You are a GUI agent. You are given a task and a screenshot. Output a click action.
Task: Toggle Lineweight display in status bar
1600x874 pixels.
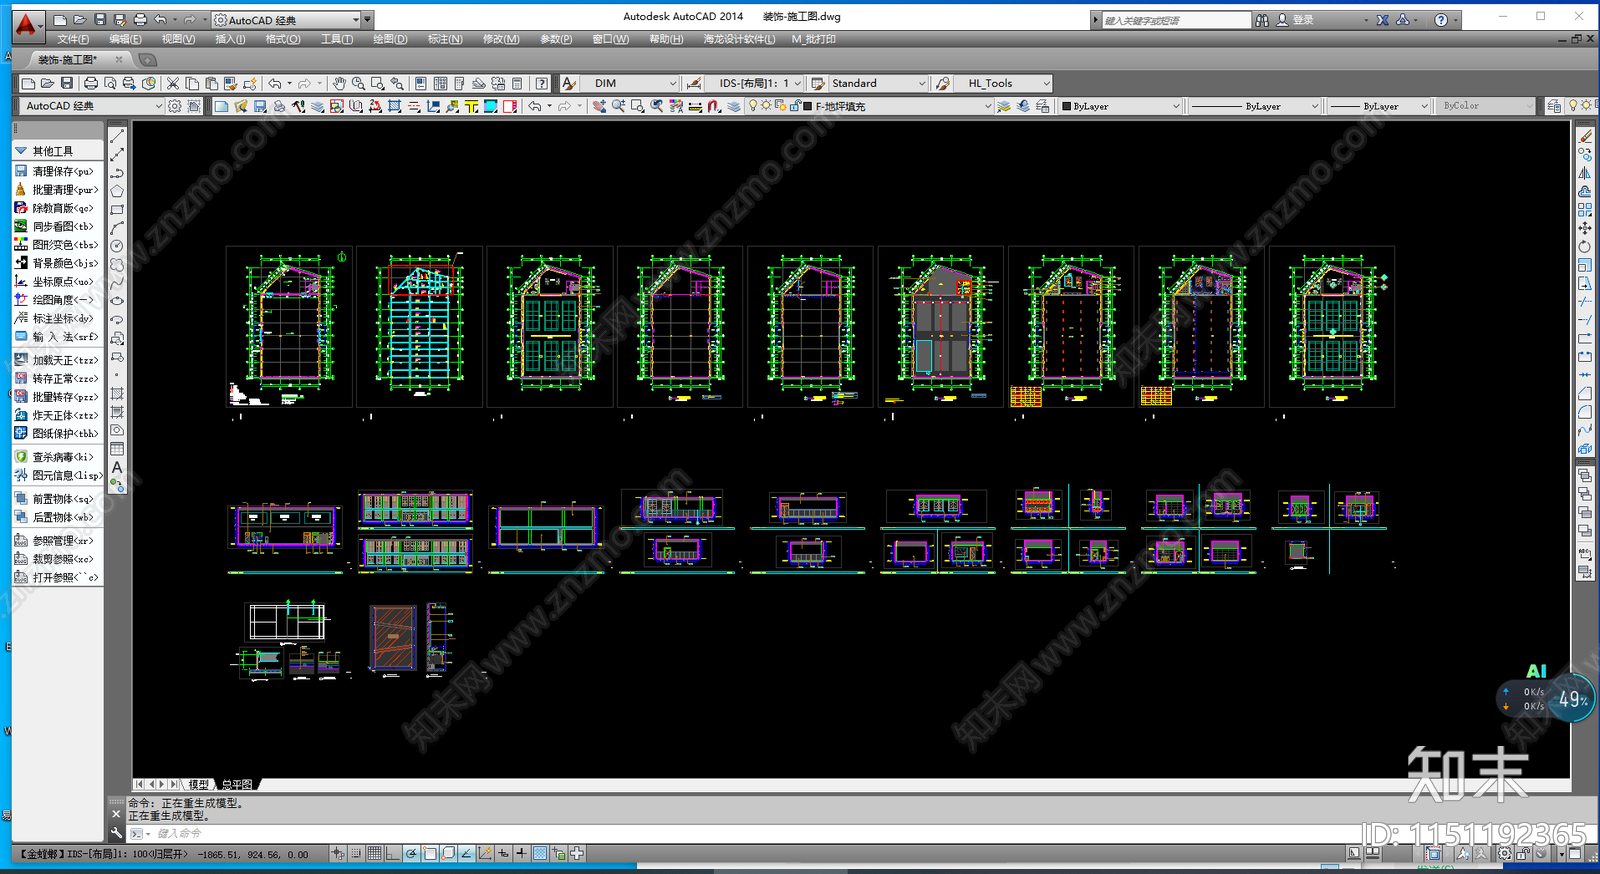(x=521, y=853)
